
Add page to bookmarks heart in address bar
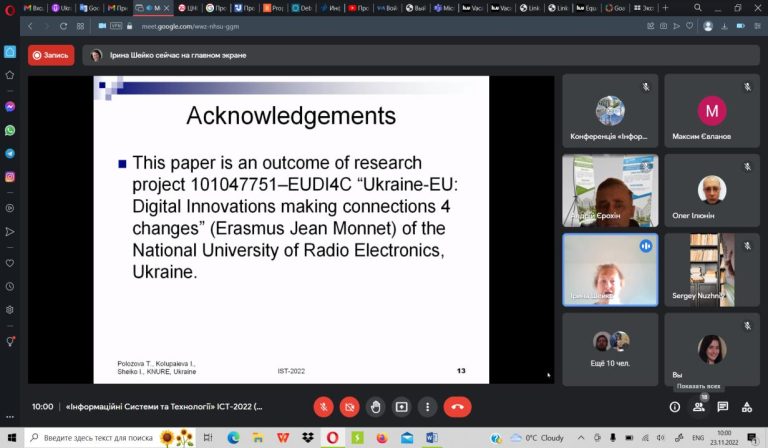(x=689, y=26)
